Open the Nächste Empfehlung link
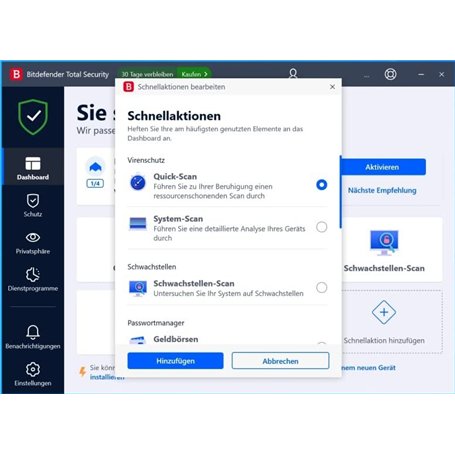 coord(382,190)
